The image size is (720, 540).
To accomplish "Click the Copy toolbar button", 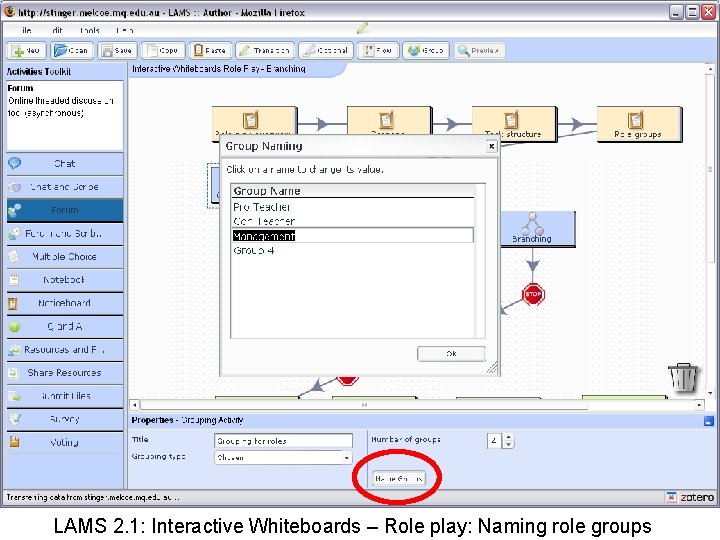I will tap(163, 51).
